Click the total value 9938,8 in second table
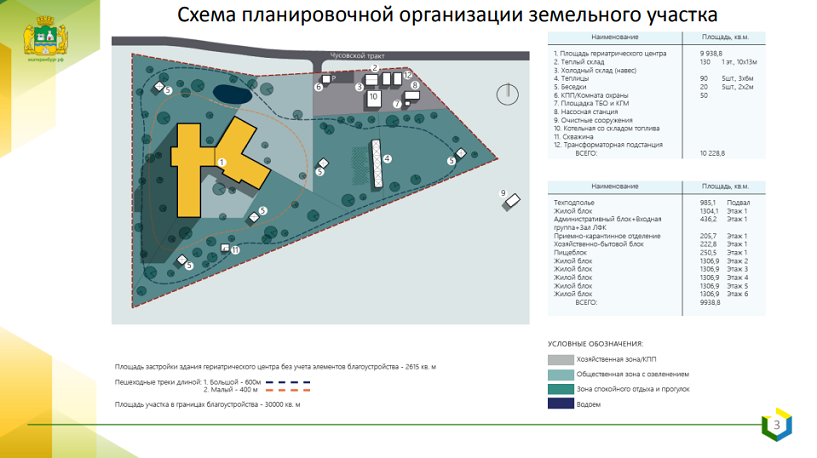The height and width of the screenshot is (458, 817). (710, 302)
